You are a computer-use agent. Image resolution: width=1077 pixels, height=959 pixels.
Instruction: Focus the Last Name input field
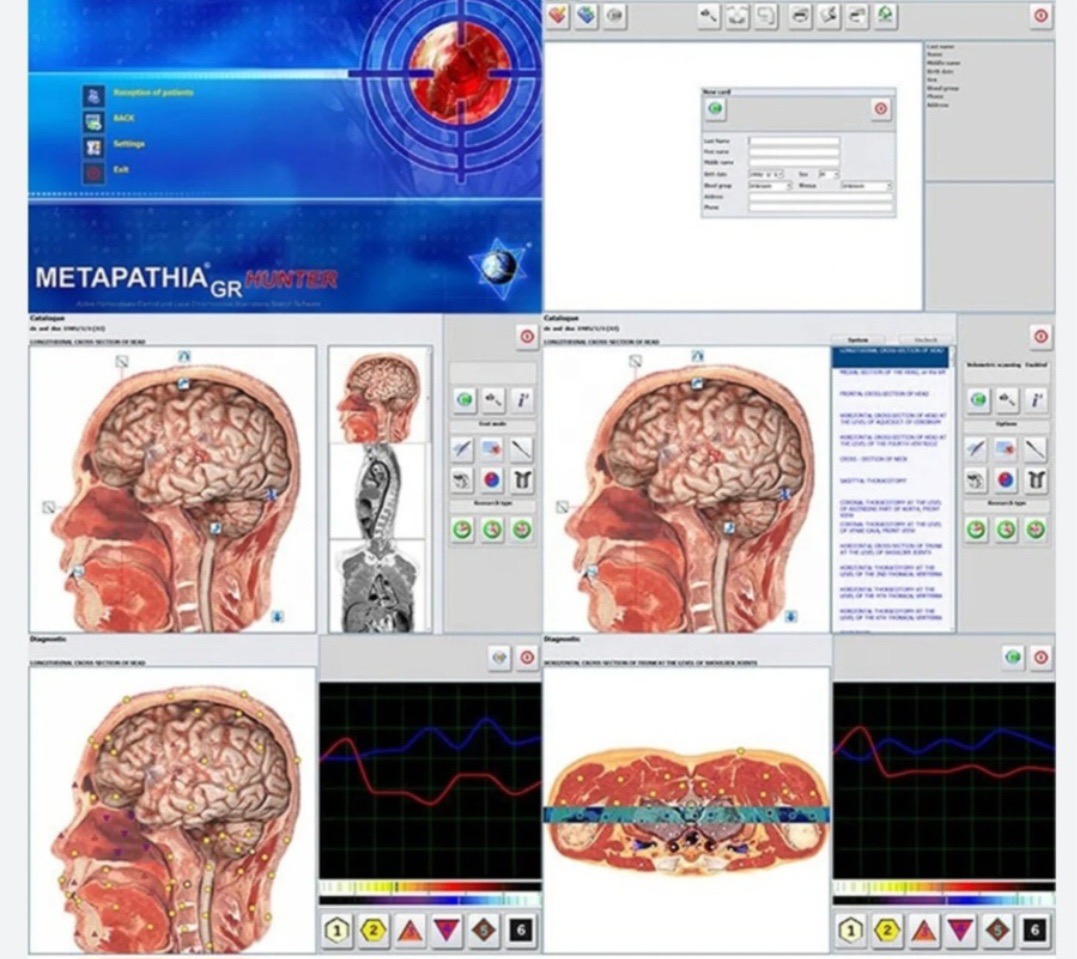coord(795,141)
